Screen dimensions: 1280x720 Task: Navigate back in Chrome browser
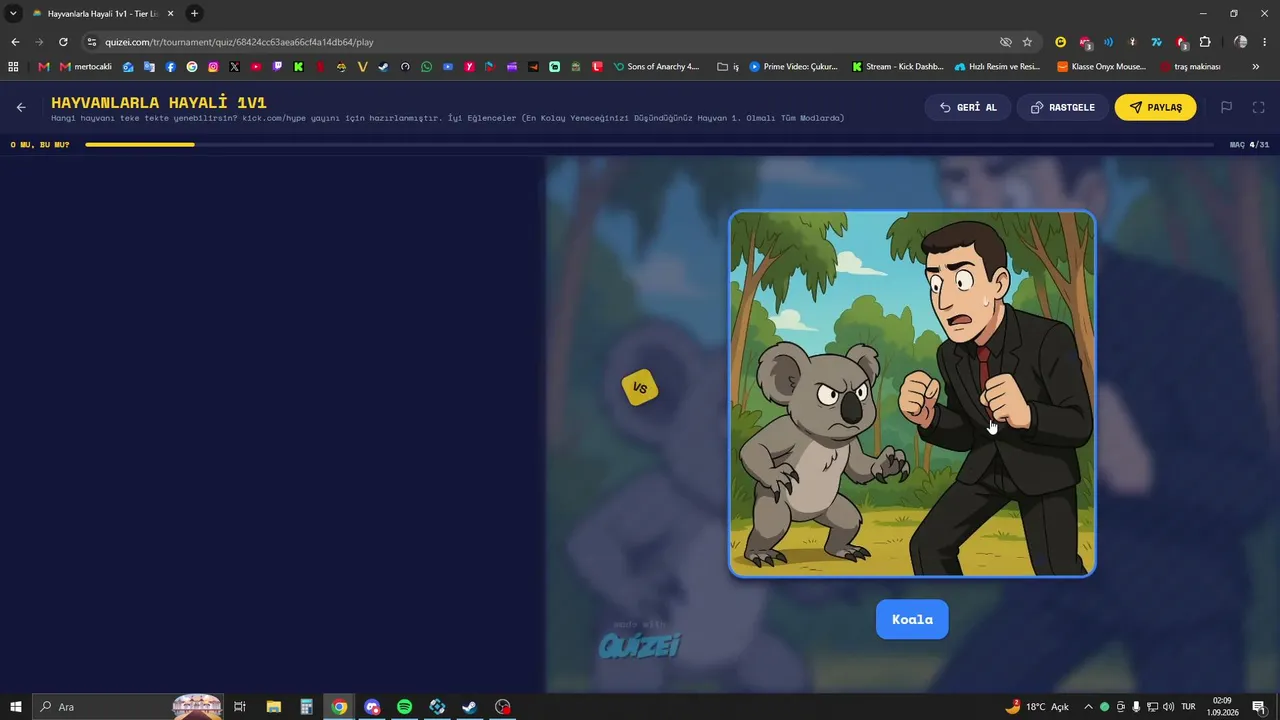click(15, 42)
